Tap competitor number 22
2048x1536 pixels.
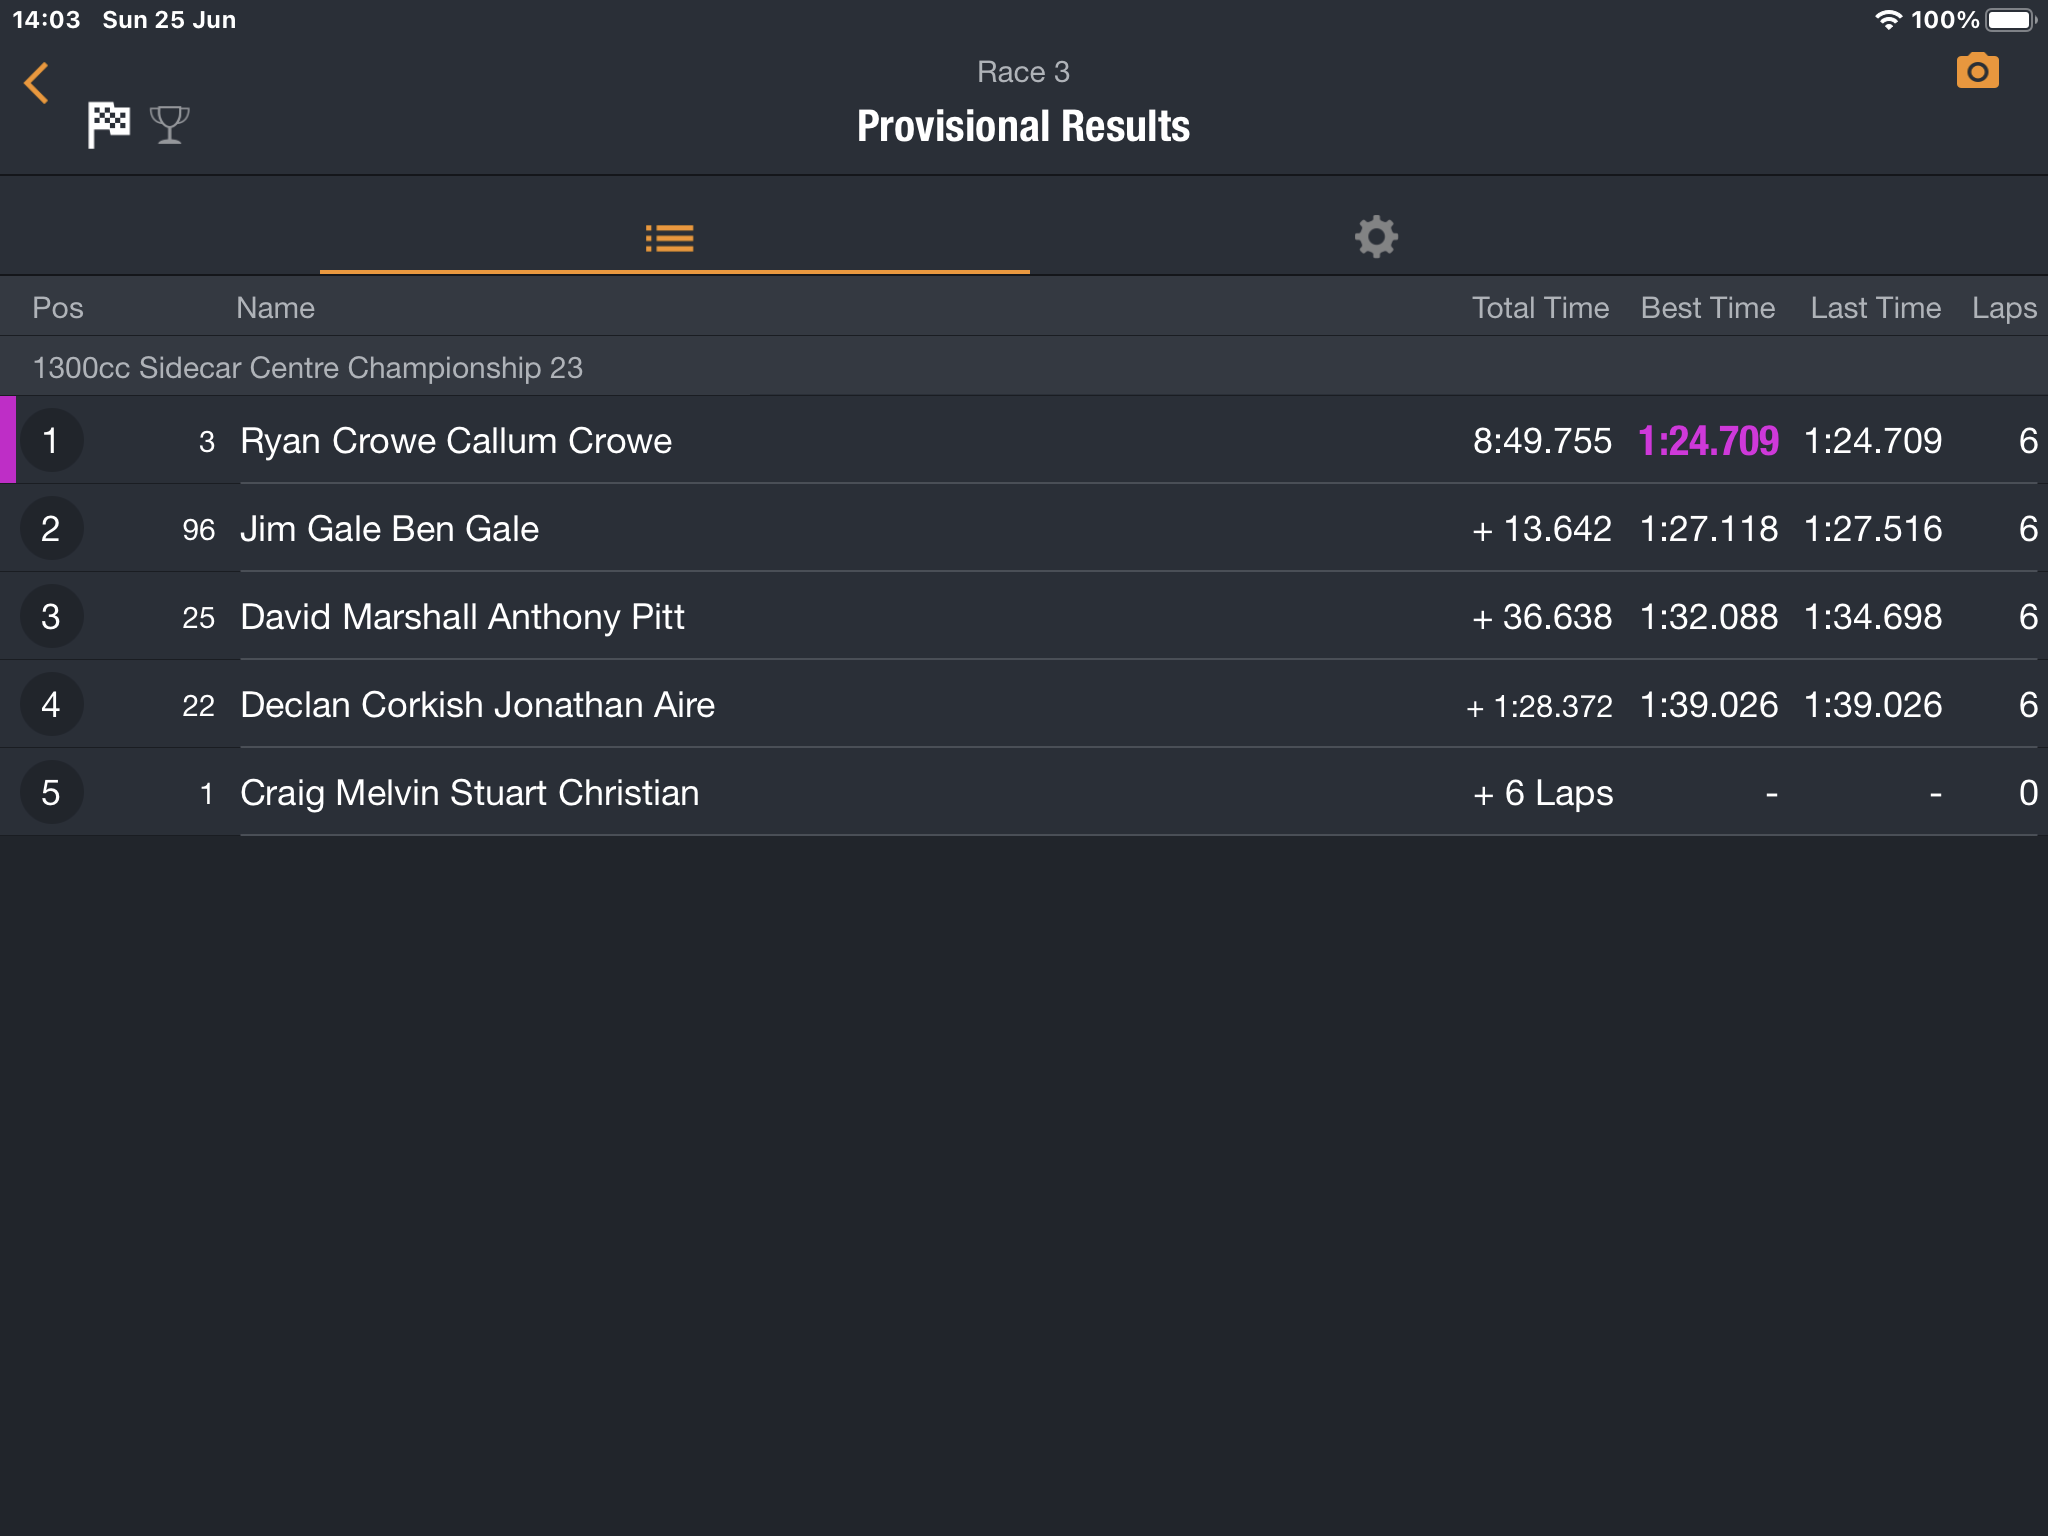tap(198, 706)
